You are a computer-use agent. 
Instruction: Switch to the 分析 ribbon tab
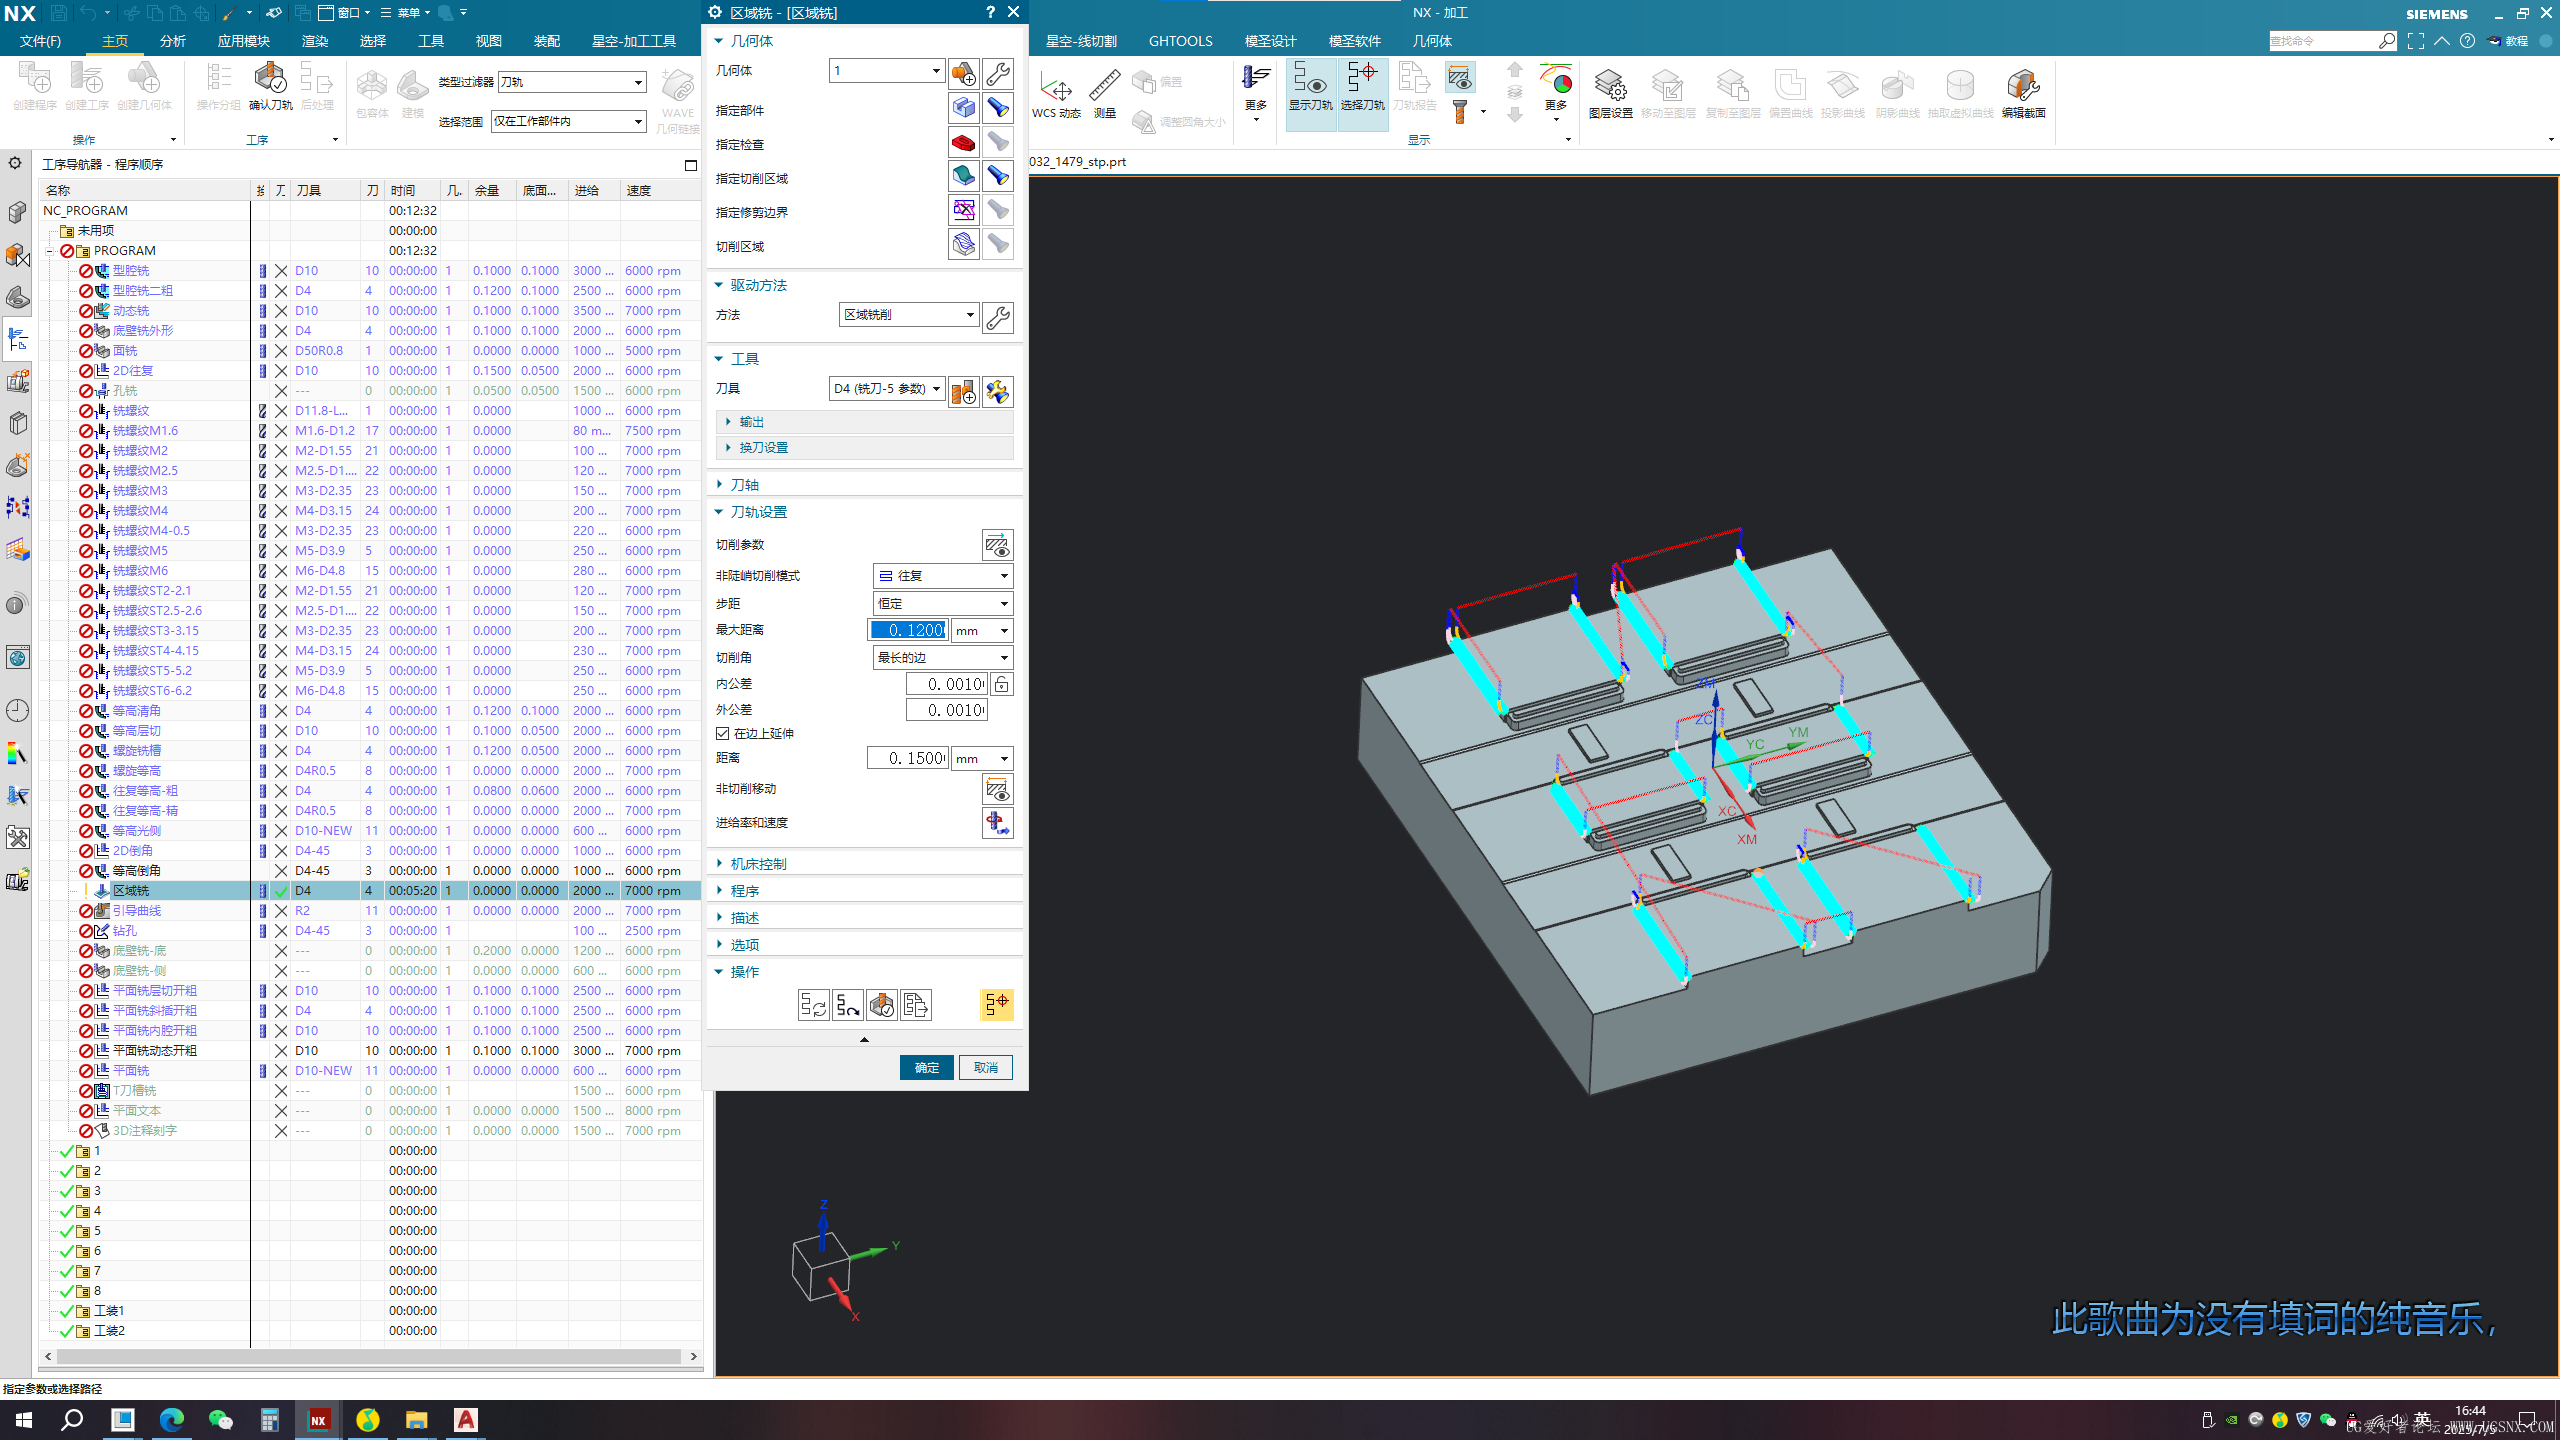[173, 41]
